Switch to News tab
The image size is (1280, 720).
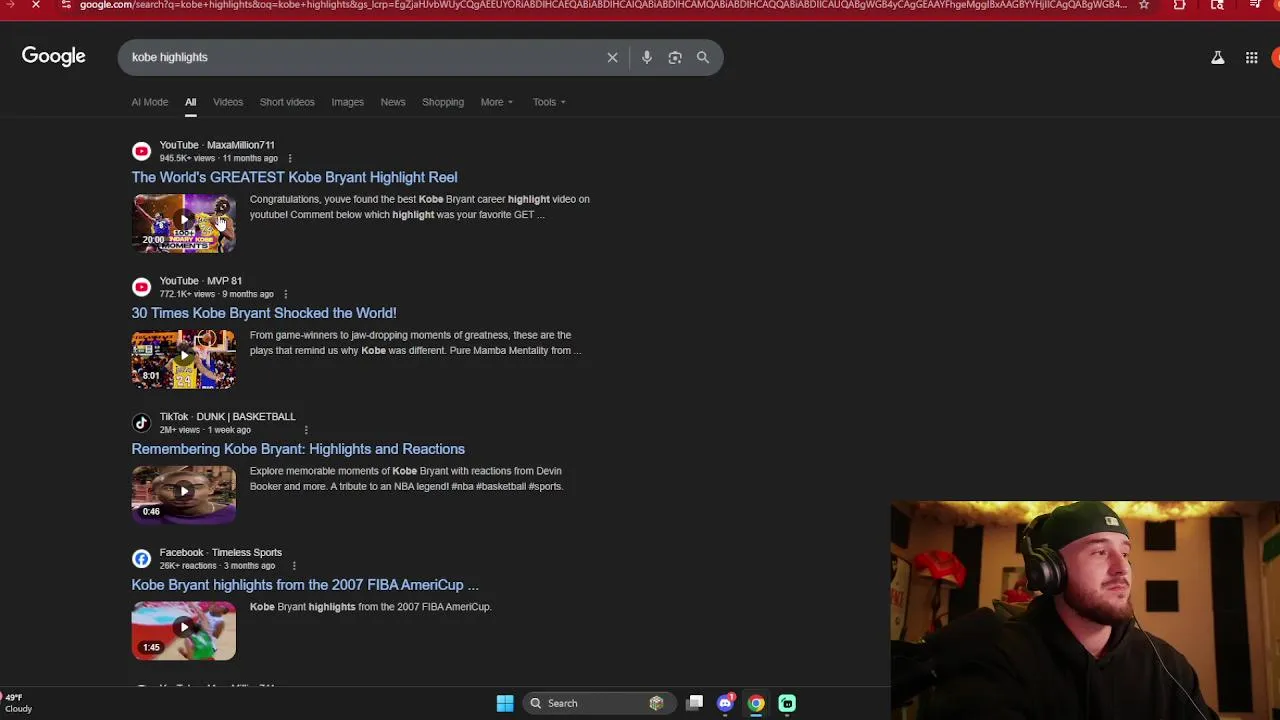pyautogui.click(x=393, y=102)
